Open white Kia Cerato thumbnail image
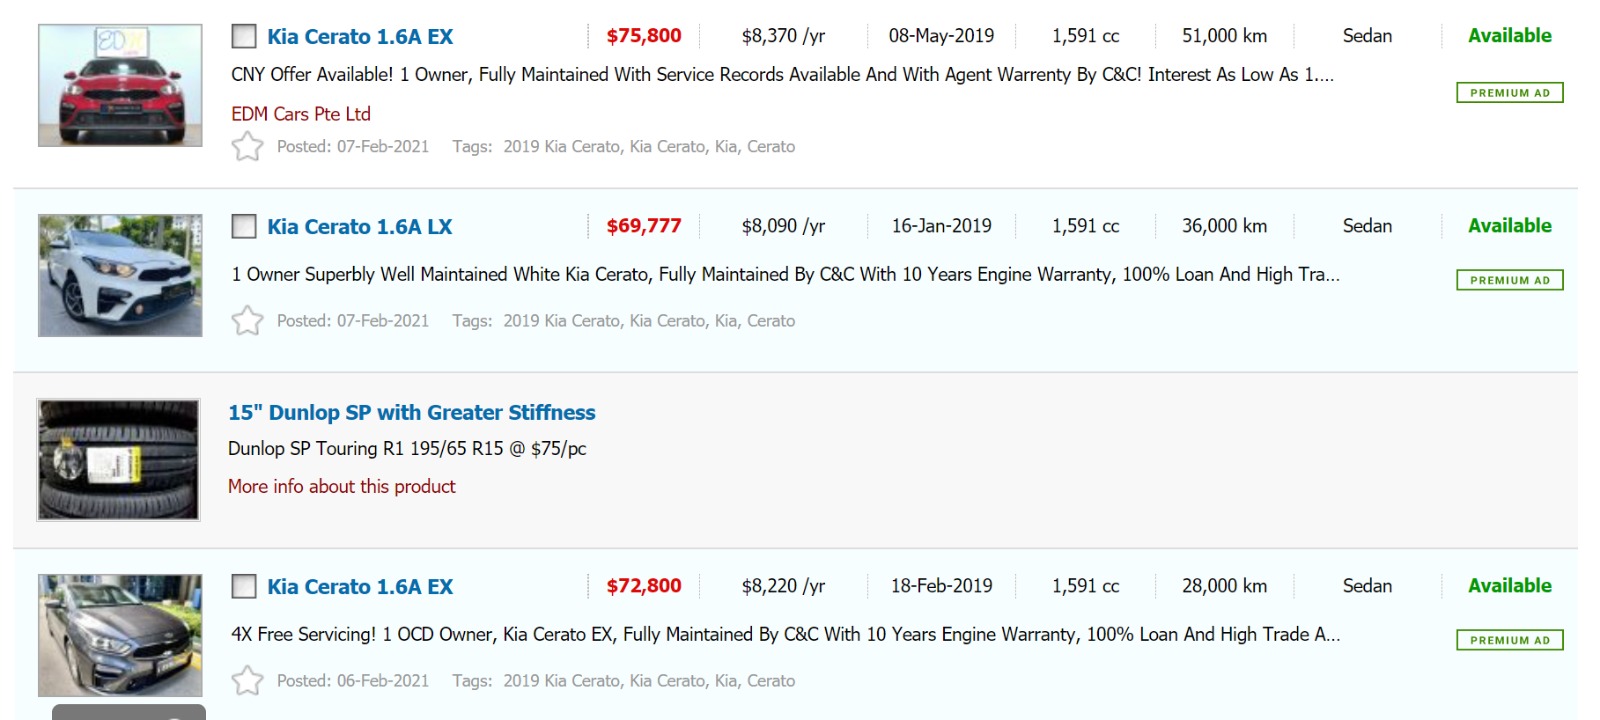Screen dimensions: 1600x720 (x=120, y=276)
